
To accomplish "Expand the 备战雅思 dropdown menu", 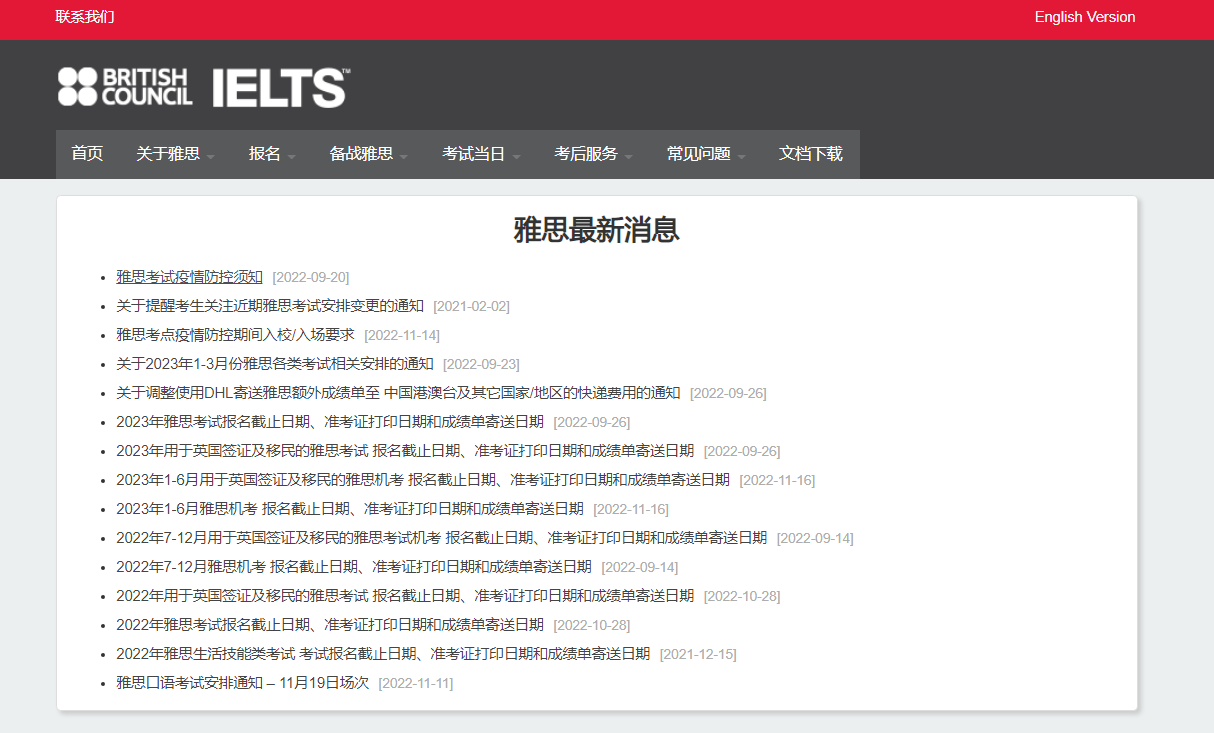I will [x=369, y=154].
